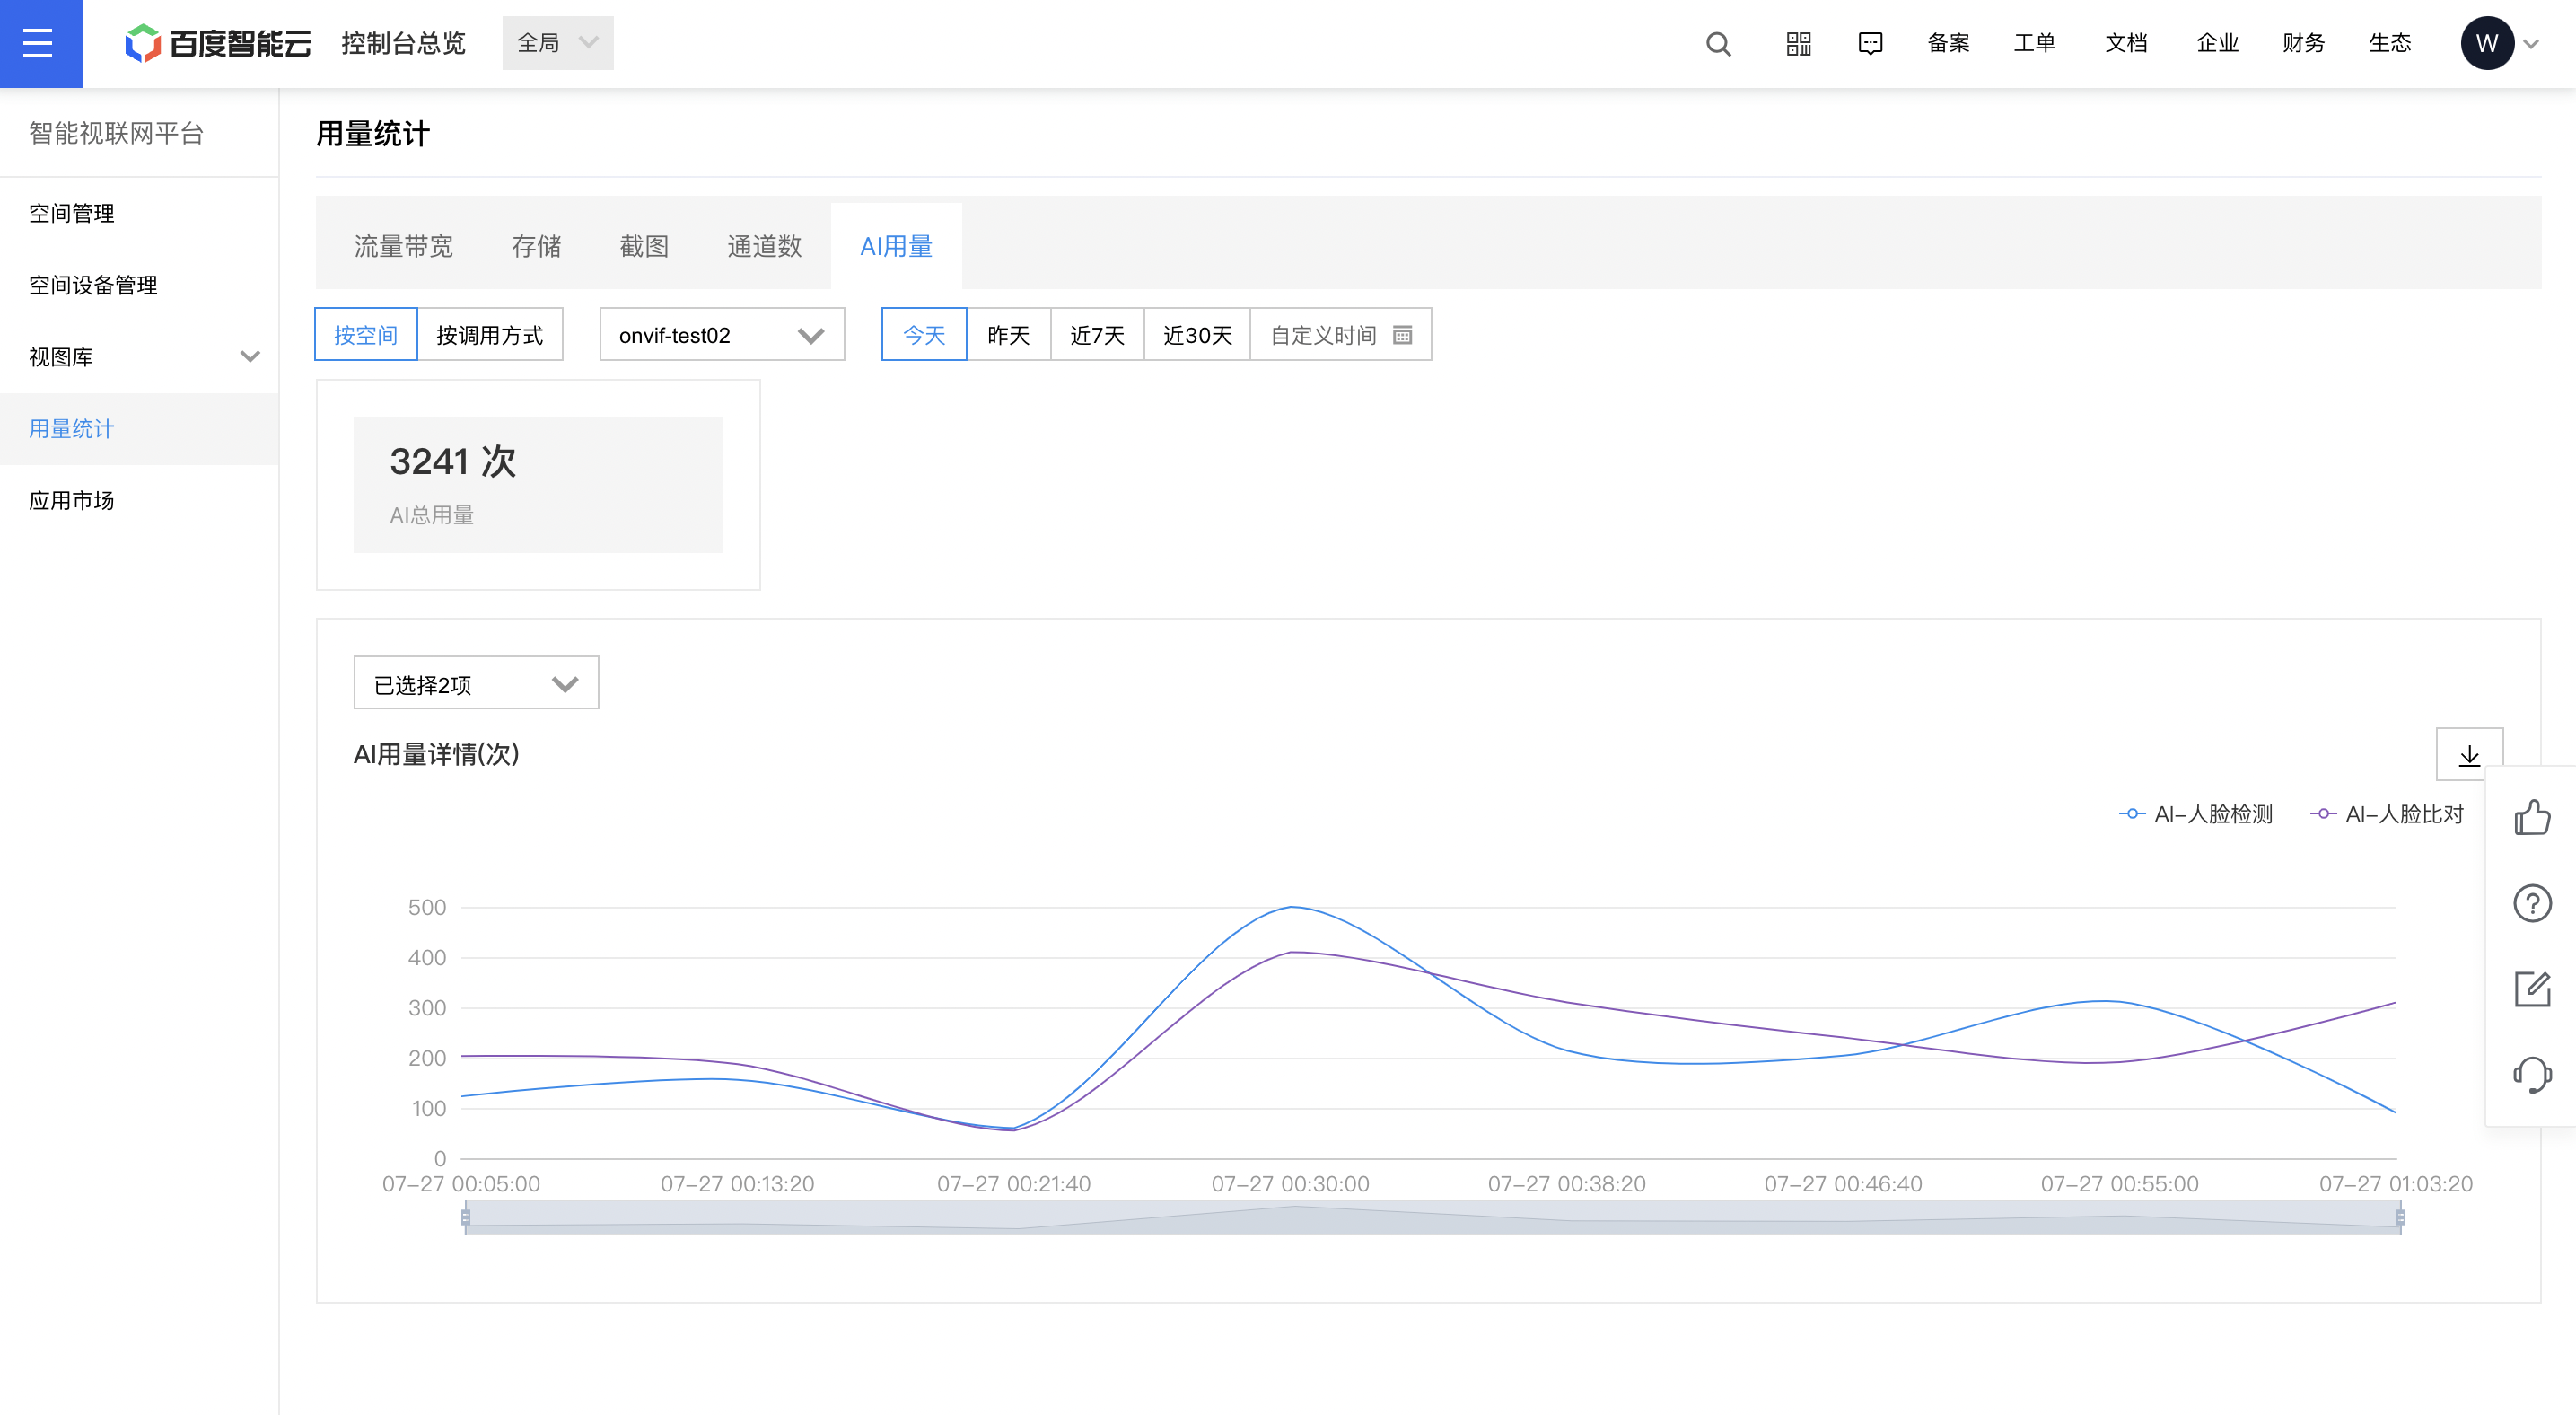Open the onvif-test02 space dropdown

tap(722, 335)
